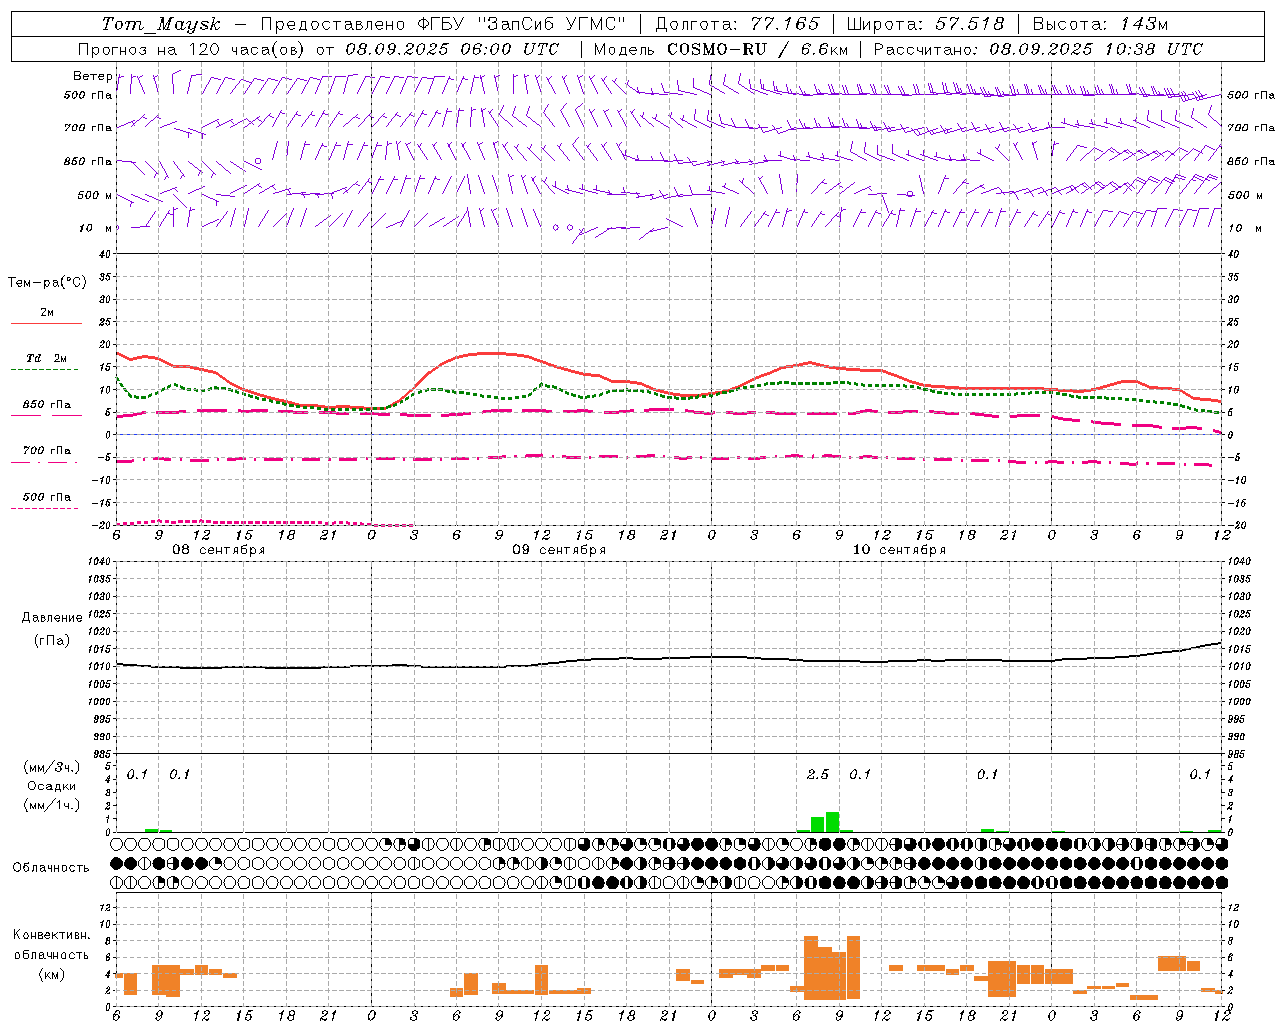
Task: Click the "Тем-ра(°C)" temperature panel title
Action: pyautogui.click(x=47, y=283)
